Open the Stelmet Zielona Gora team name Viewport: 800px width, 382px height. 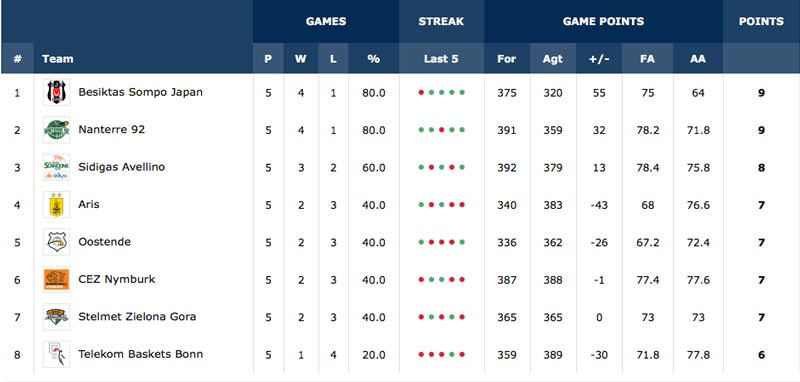tap(137, 317)
